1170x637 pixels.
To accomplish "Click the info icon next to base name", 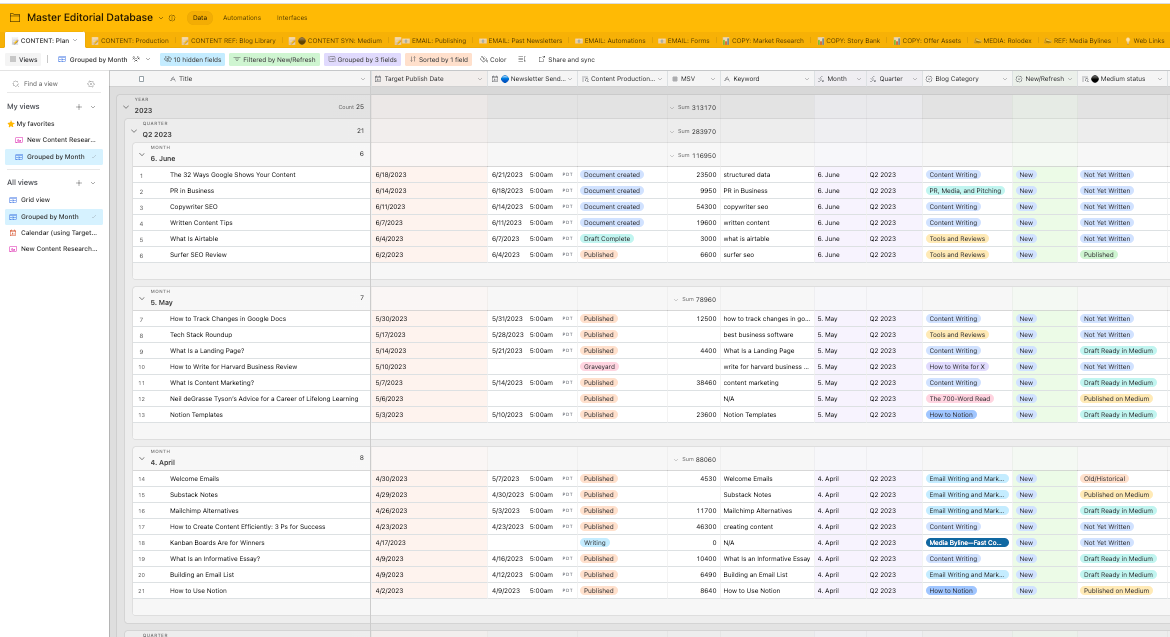I will pyautogui.click(x=172, y=18).
